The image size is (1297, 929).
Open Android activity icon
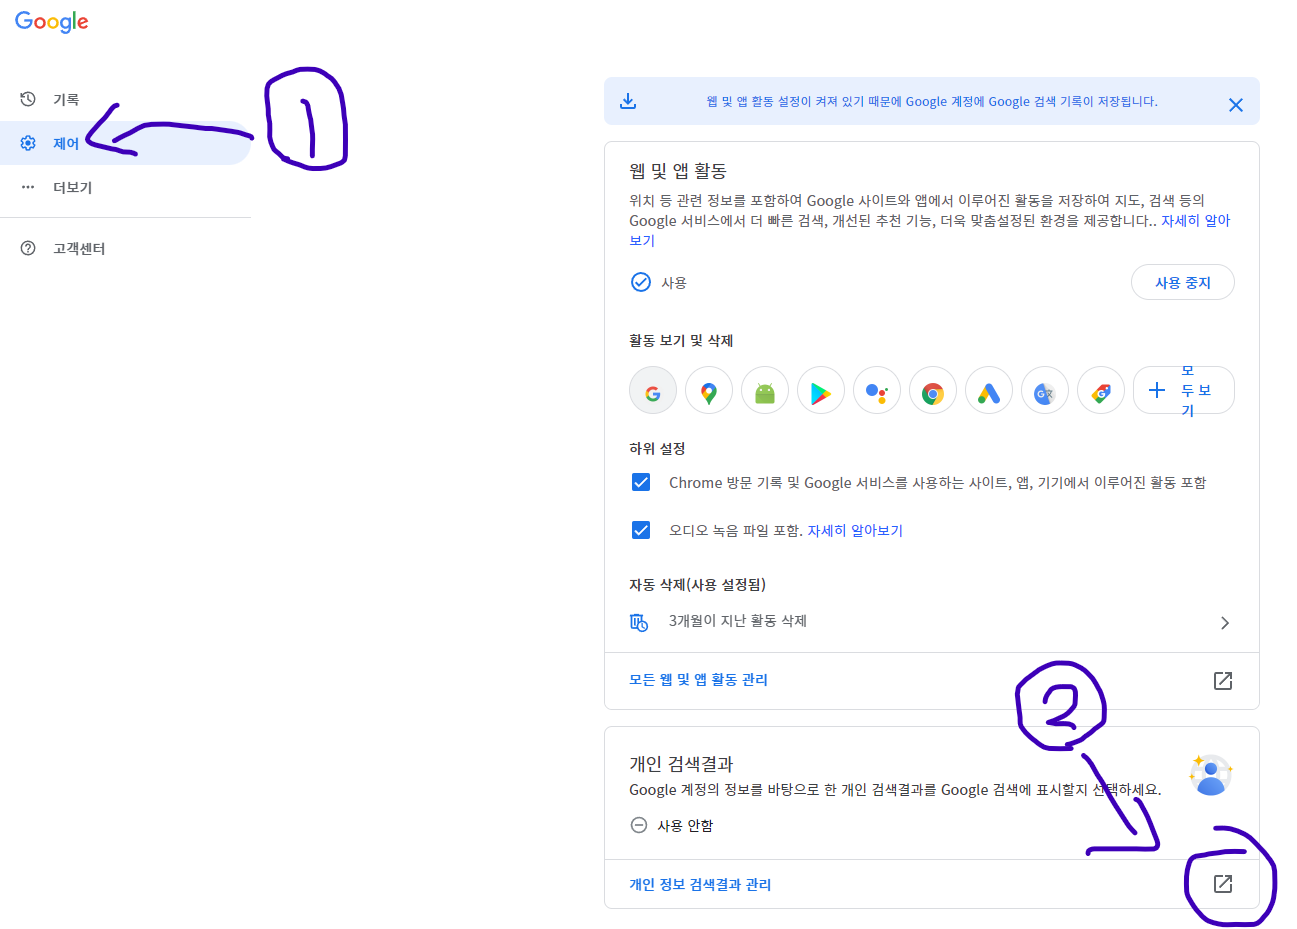(765, 391)
